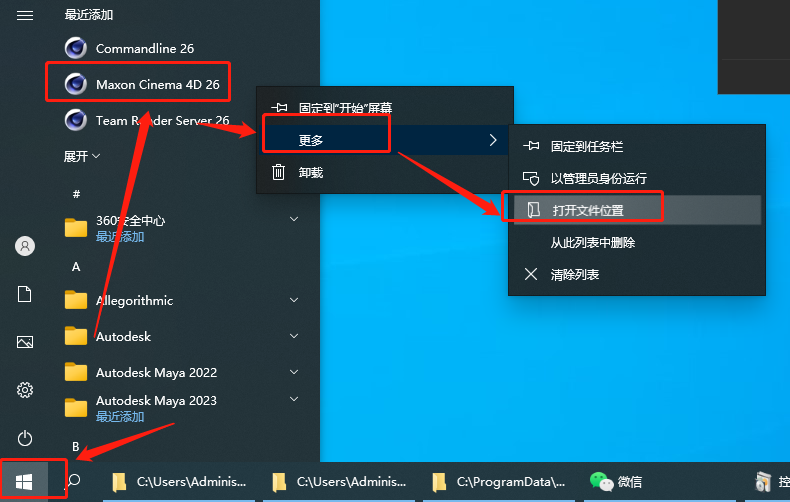Choose 清除列表 option

click(637, 275)
